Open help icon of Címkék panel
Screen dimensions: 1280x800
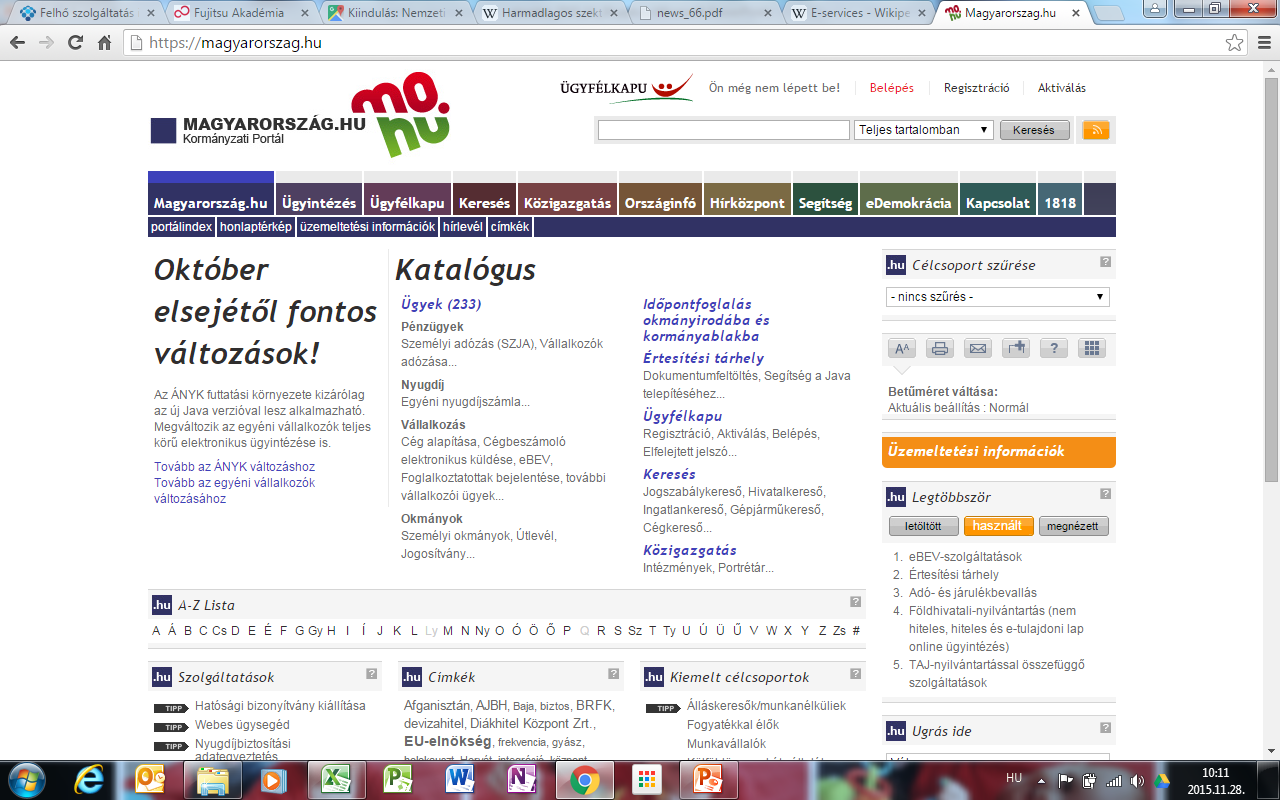tap(614, 674)
